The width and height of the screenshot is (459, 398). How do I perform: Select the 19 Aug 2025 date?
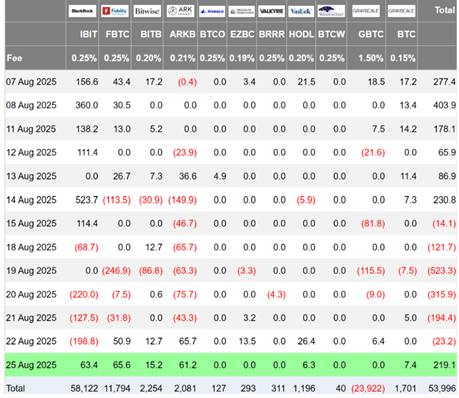pyautogui.click(x=31, y=271)
